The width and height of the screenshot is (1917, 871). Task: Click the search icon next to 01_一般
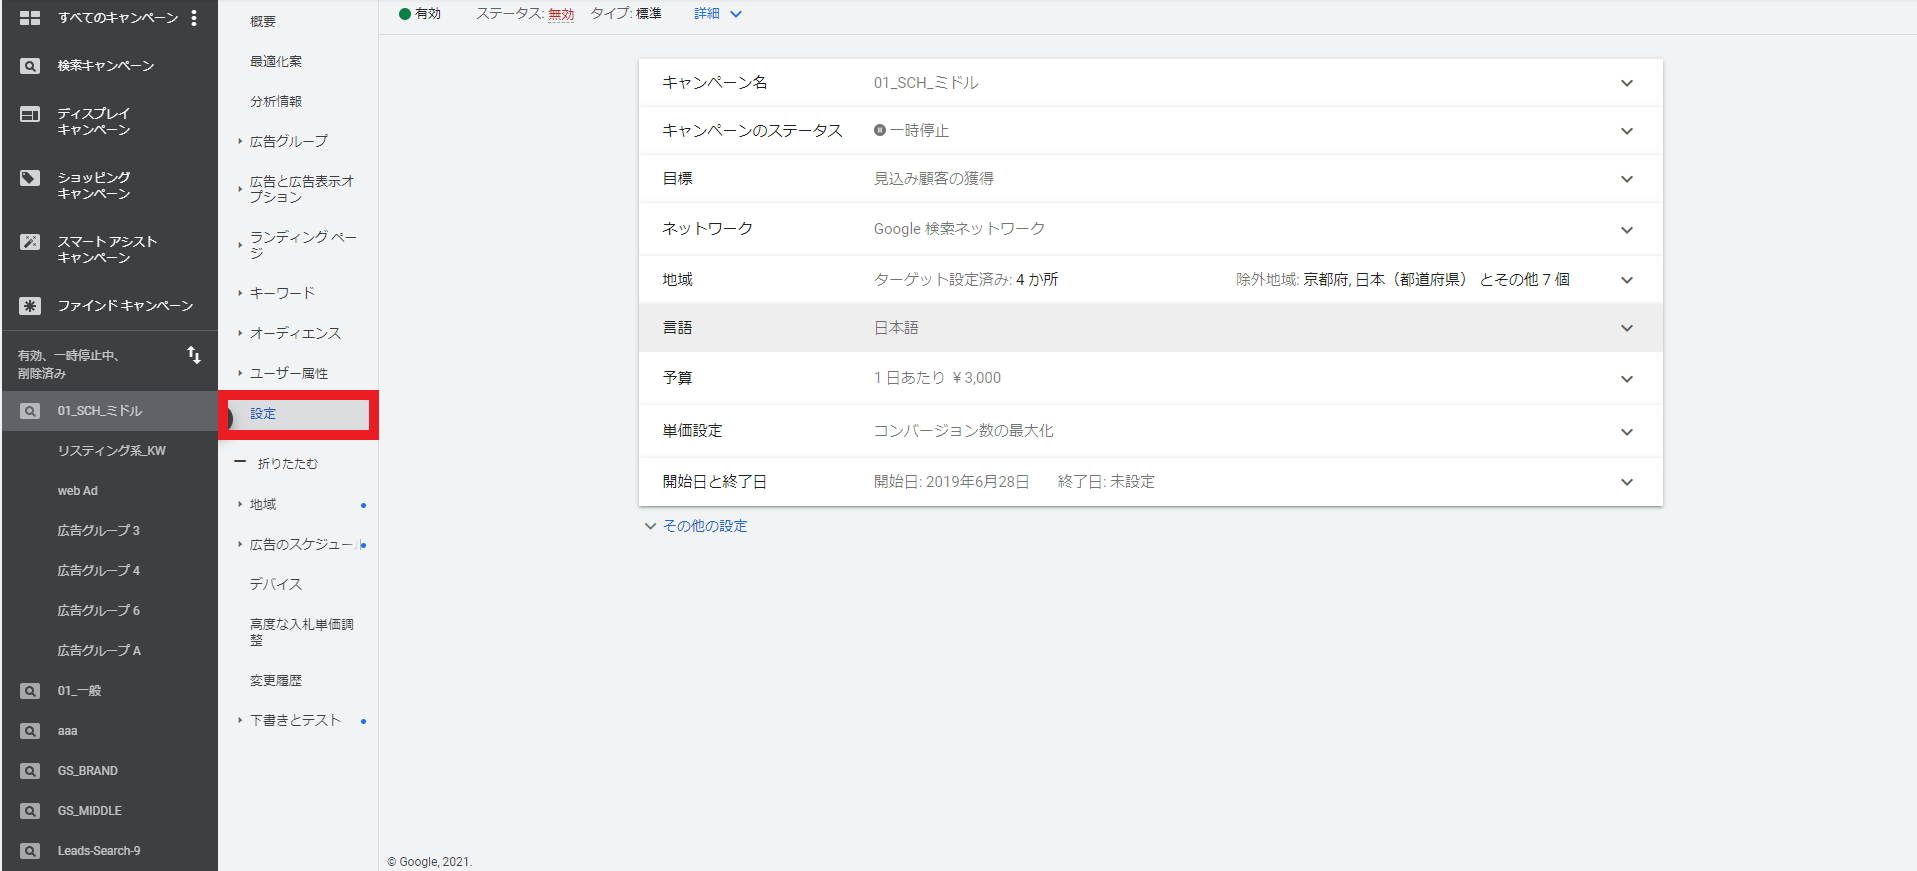tap(30, 691)
